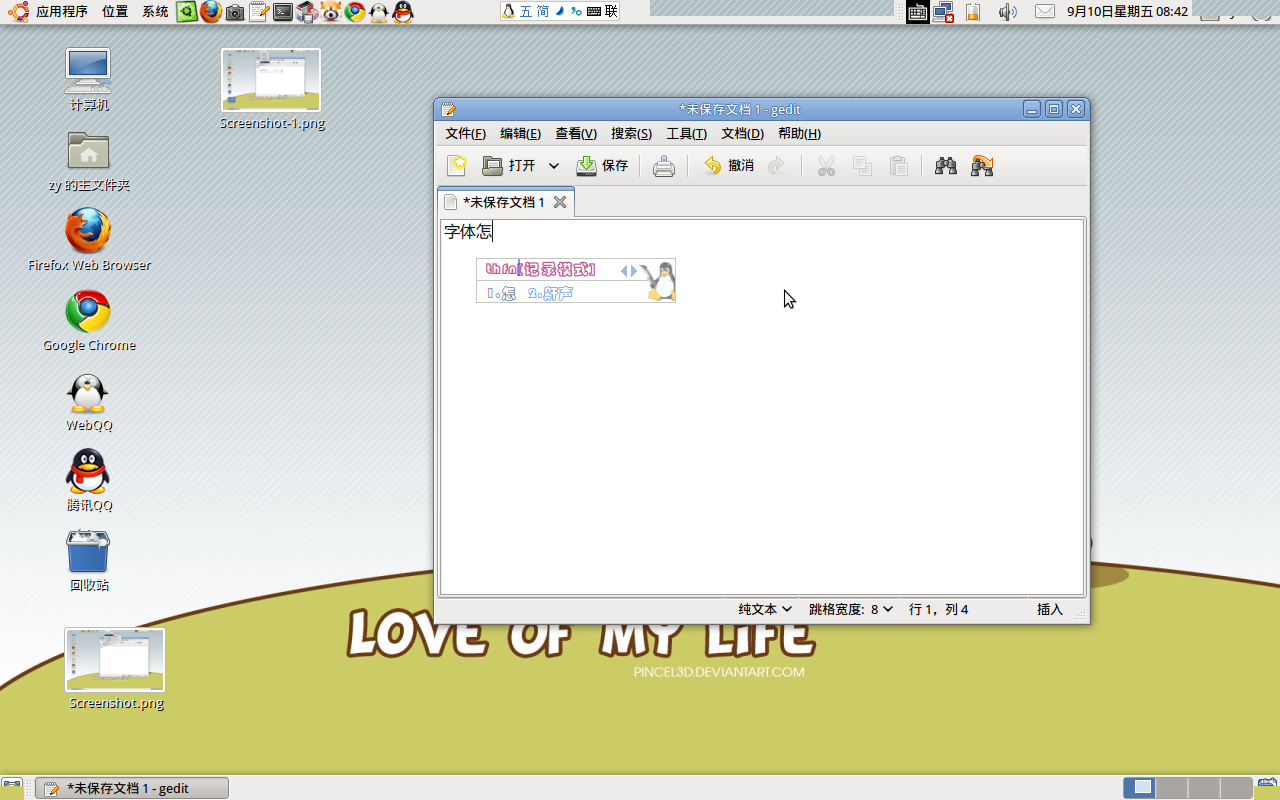
Task: Click the mail envelope indicator
Action: pos(1044,12)
